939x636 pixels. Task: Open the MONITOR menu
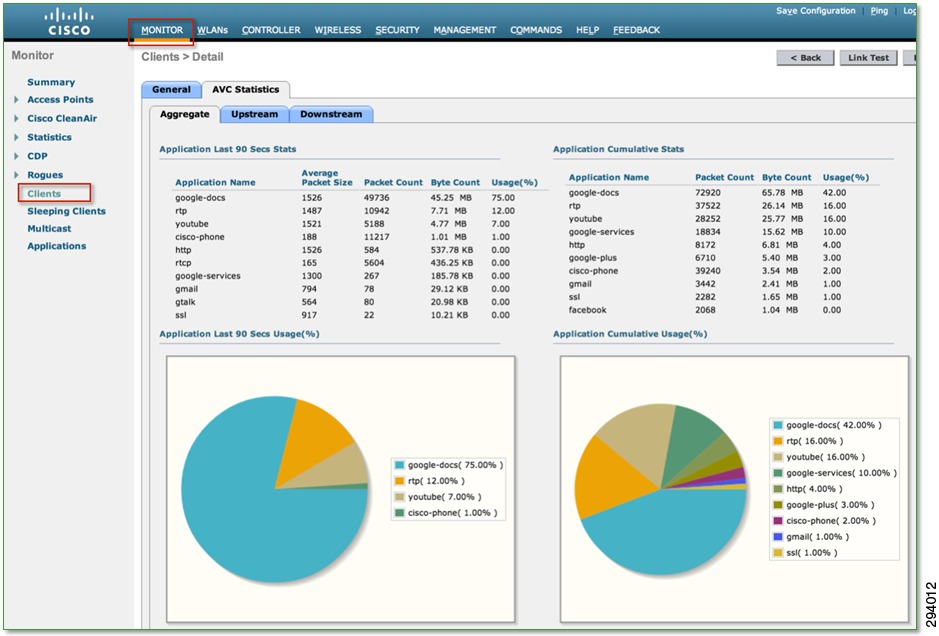click(x=162, y=30)
